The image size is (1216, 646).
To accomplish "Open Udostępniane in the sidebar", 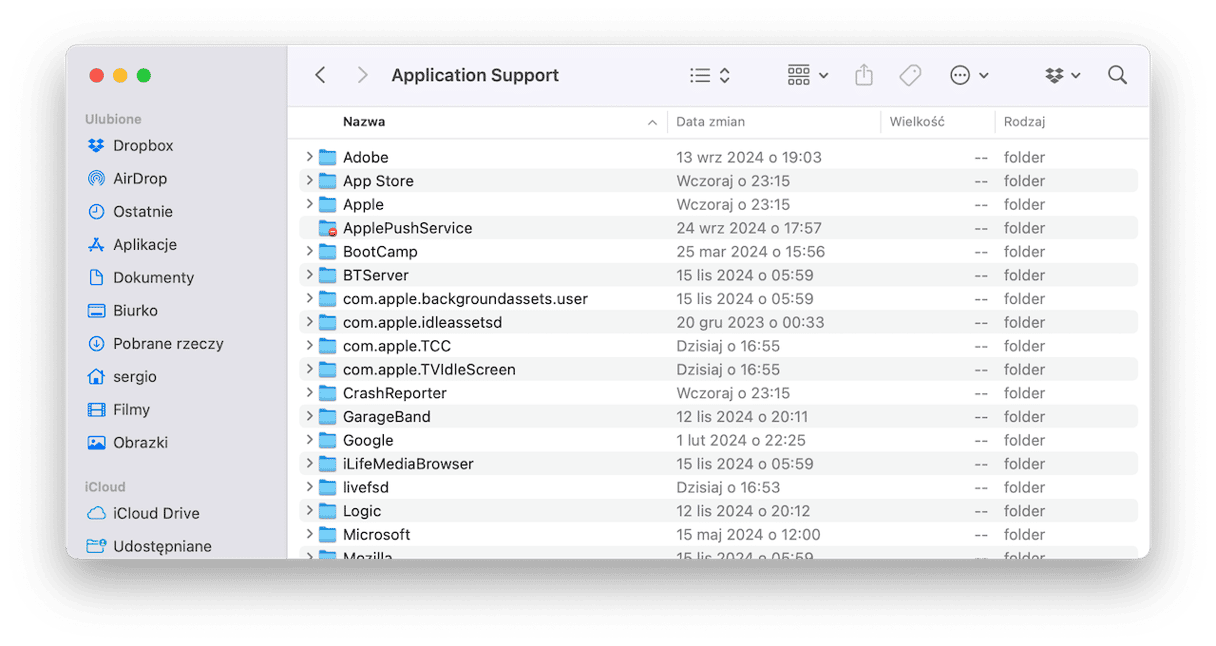I will [149, 546].
